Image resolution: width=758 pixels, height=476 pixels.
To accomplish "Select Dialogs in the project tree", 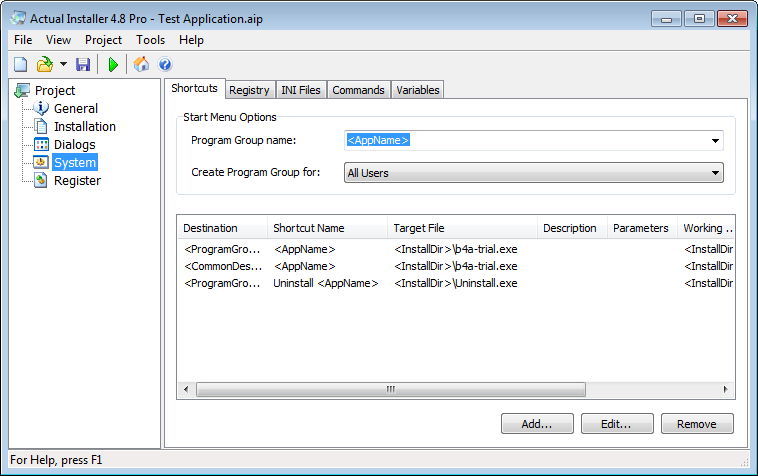I will click(74, 144).
